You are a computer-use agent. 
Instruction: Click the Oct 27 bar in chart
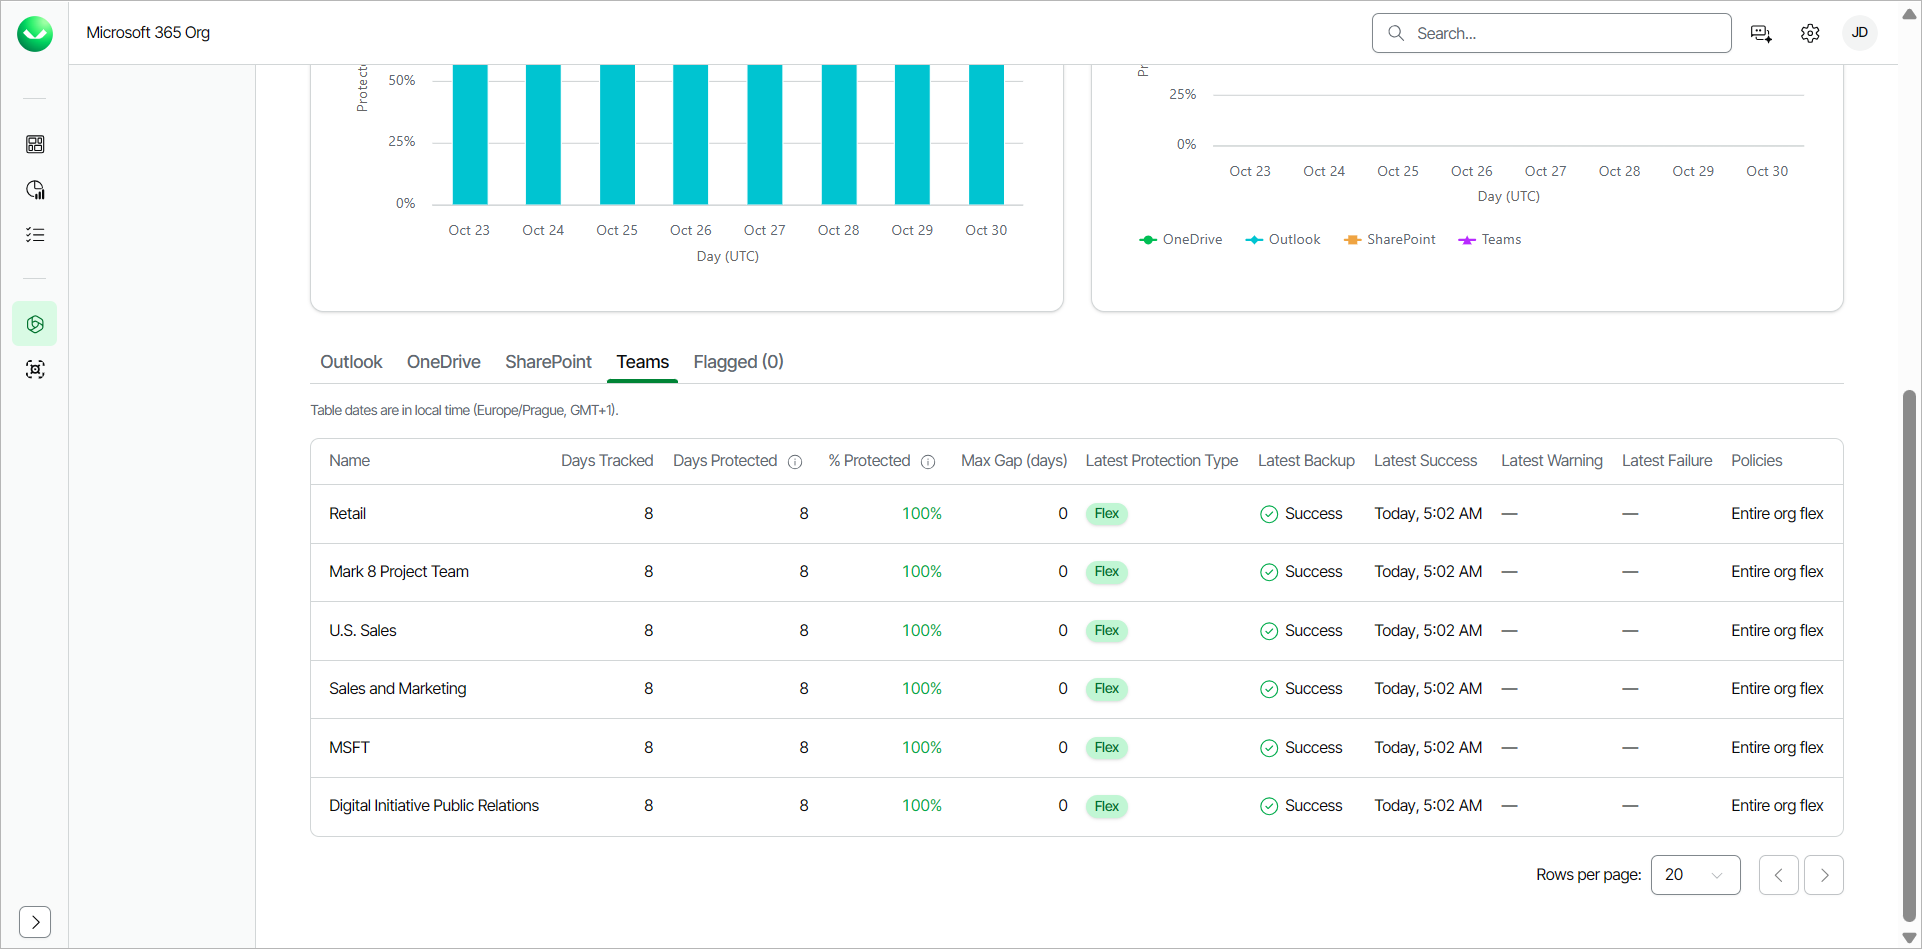[x=765, y=135]
